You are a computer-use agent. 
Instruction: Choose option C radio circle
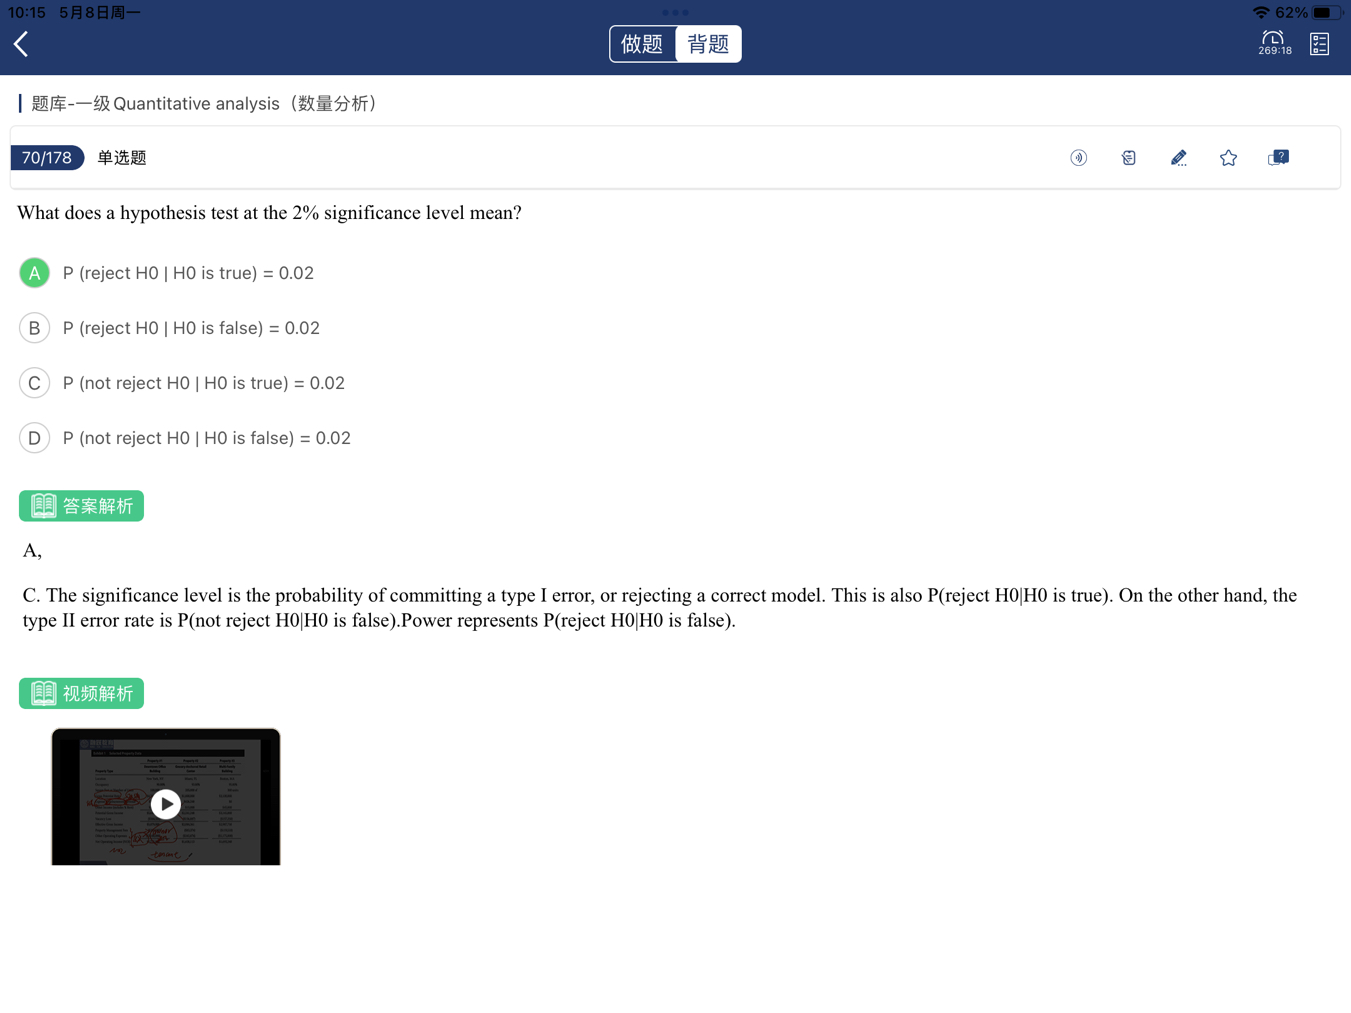click(35, 383)
